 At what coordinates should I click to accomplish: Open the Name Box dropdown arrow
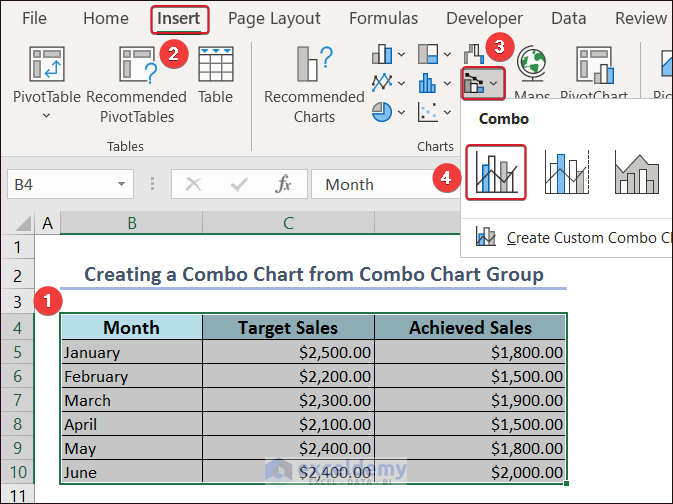coord(121,184)
